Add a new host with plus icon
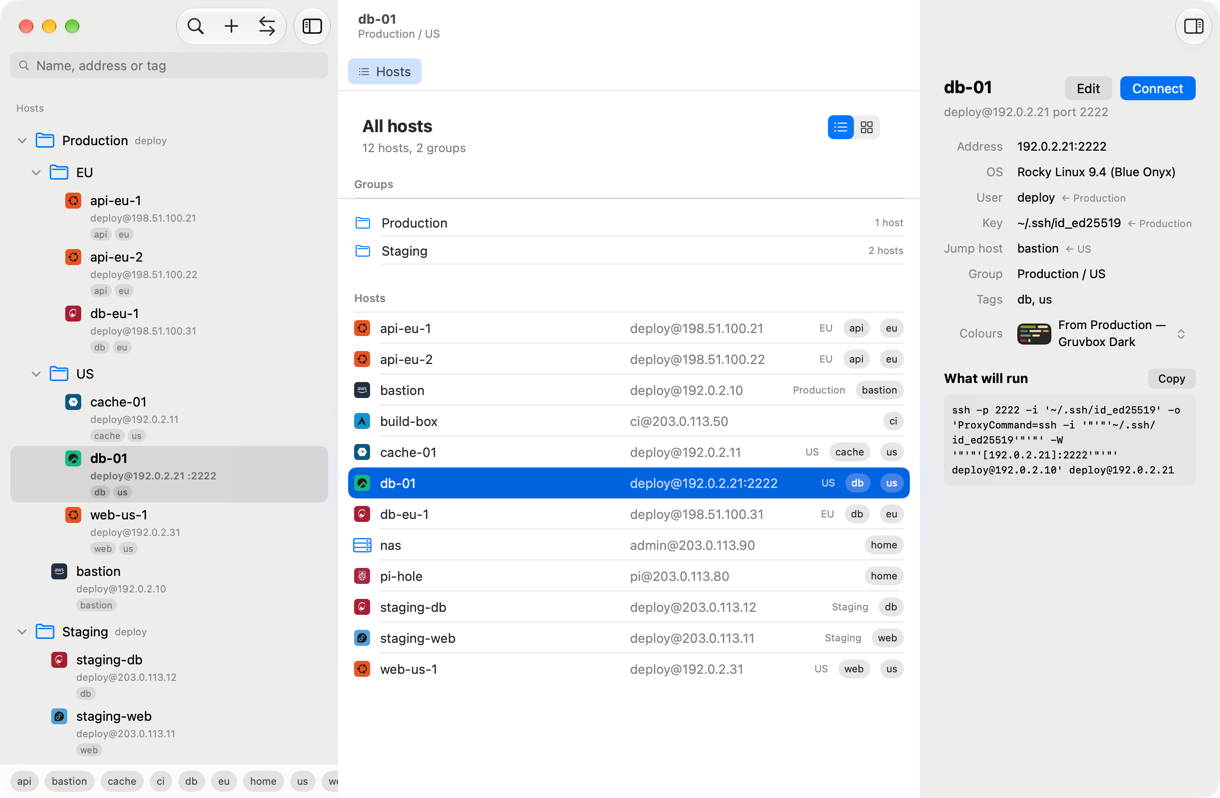 click(x=231, y=27)
